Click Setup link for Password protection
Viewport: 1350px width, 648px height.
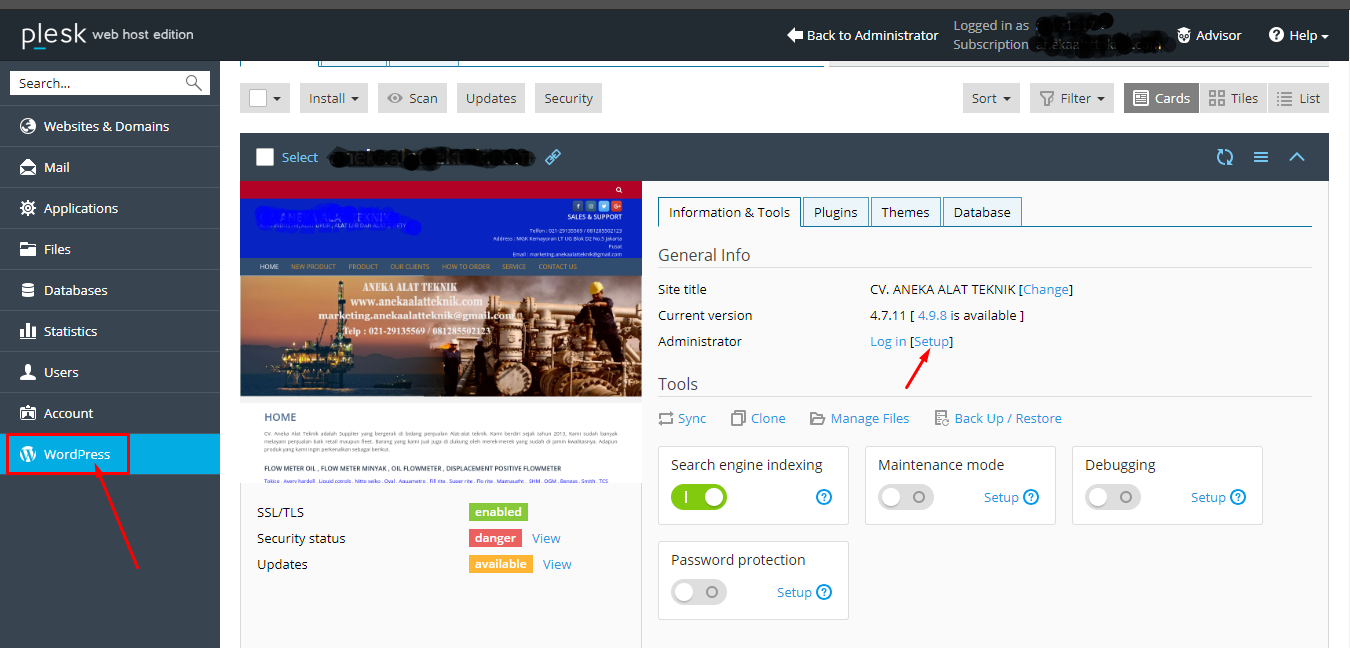coord(794,592)
